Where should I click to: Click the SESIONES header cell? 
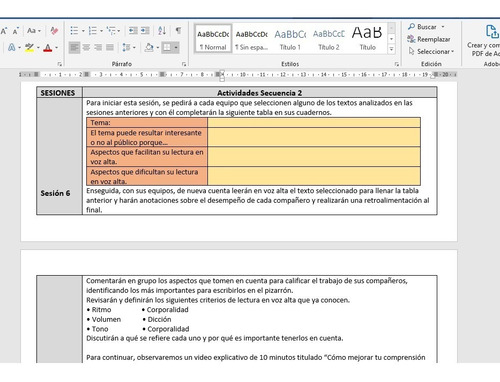click(59, 93)
